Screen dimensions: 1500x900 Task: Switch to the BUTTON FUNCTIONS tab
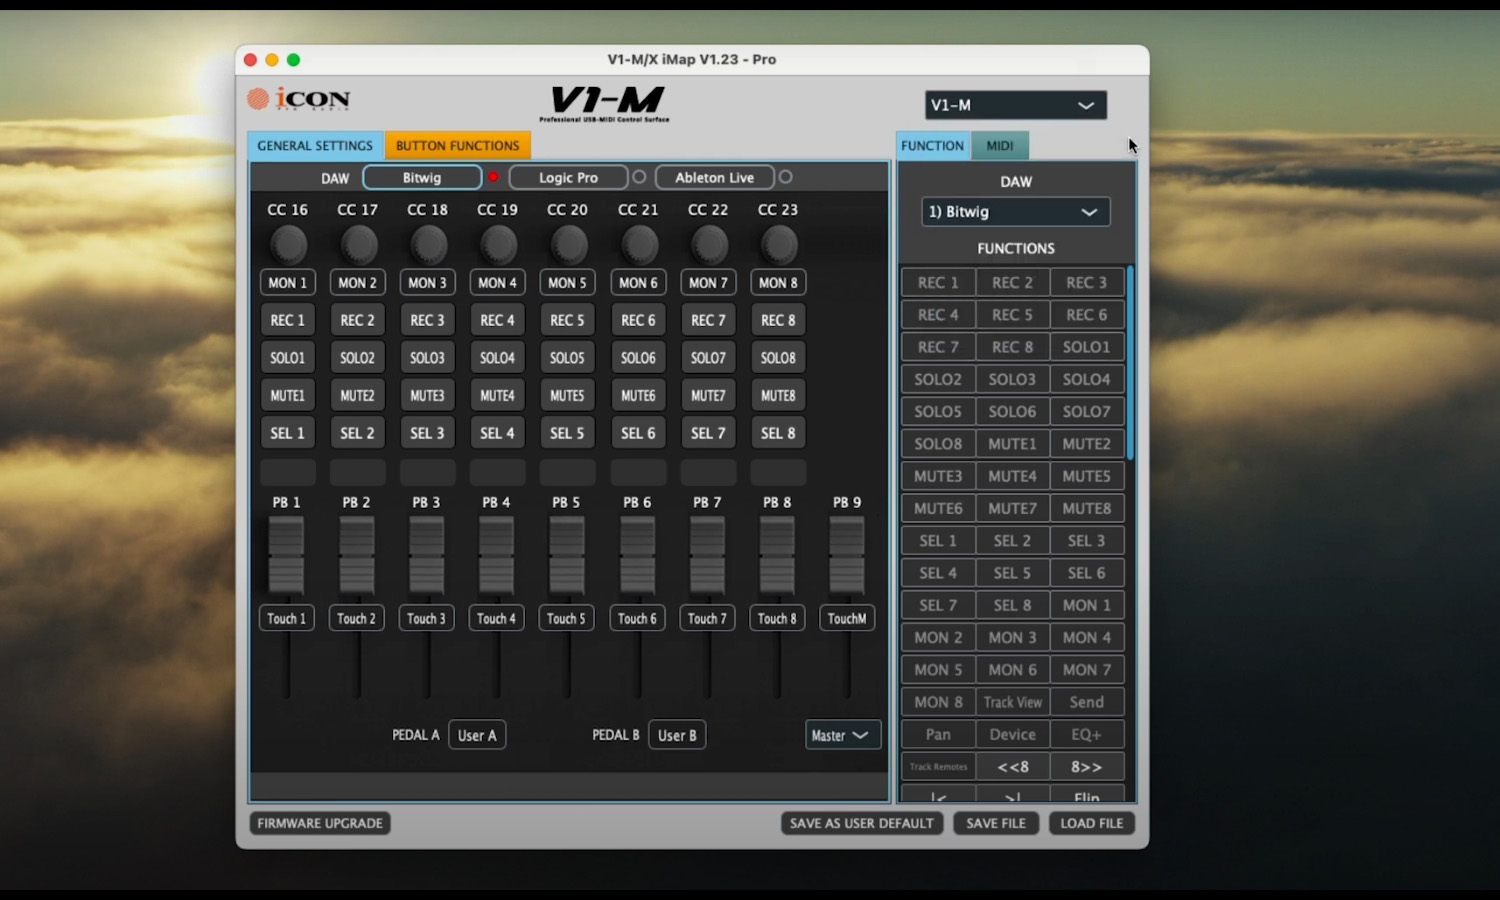click(x=457, y=145)
